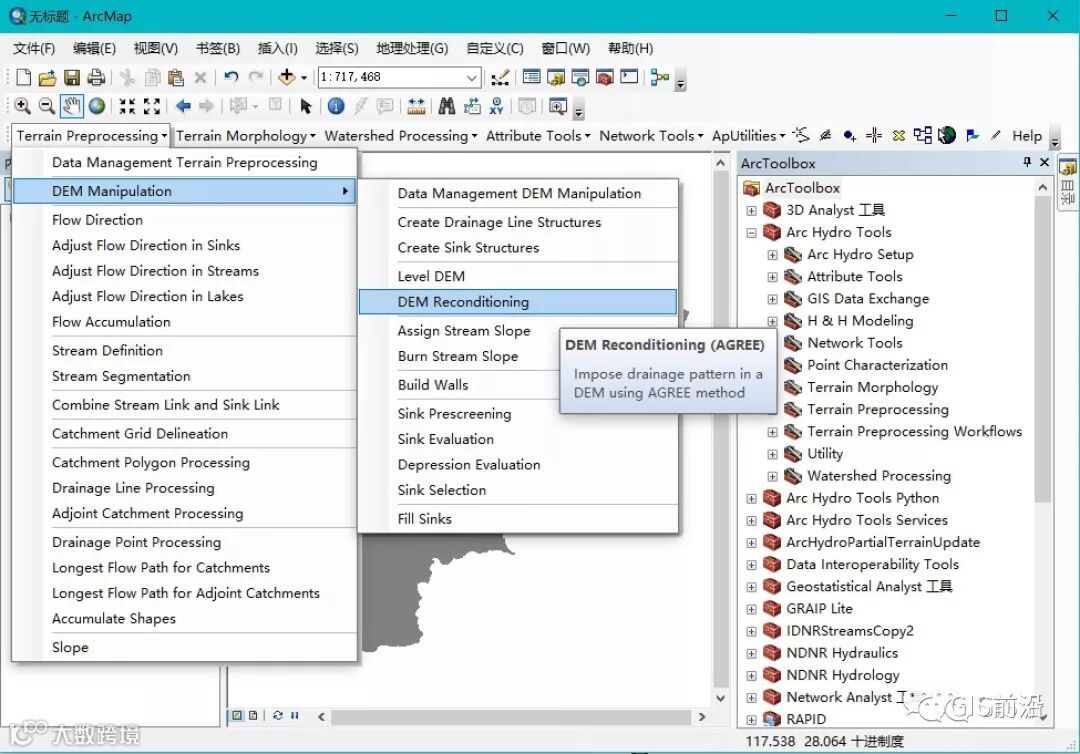Activate the Identify info tool
The image size is (1080, 754).
(336, 106)
